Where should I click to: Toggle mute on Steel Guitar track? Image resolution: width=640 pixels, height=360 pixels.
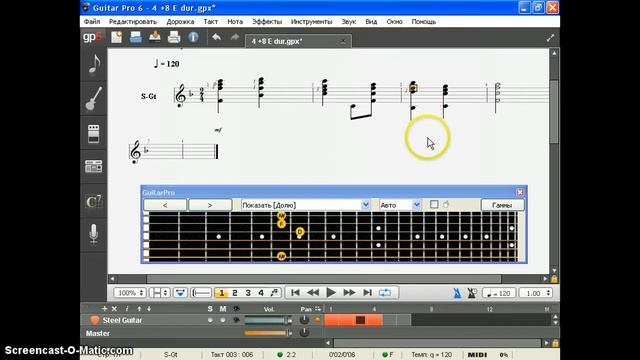pos(223,320)
